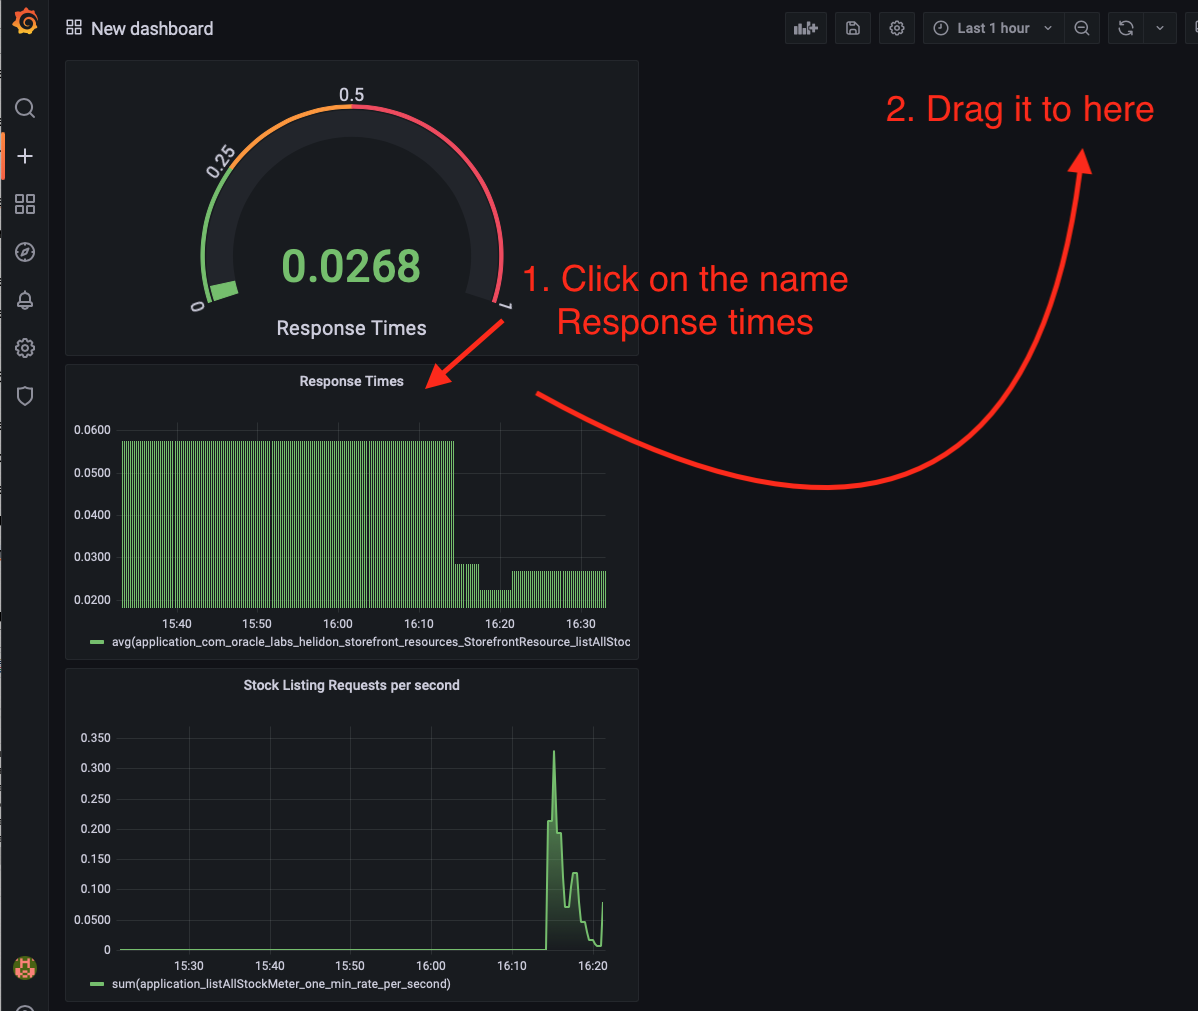Open the Response Times graph panel title menu
This screenshot has width=1198, height=1011.
[x=351, y=381]
